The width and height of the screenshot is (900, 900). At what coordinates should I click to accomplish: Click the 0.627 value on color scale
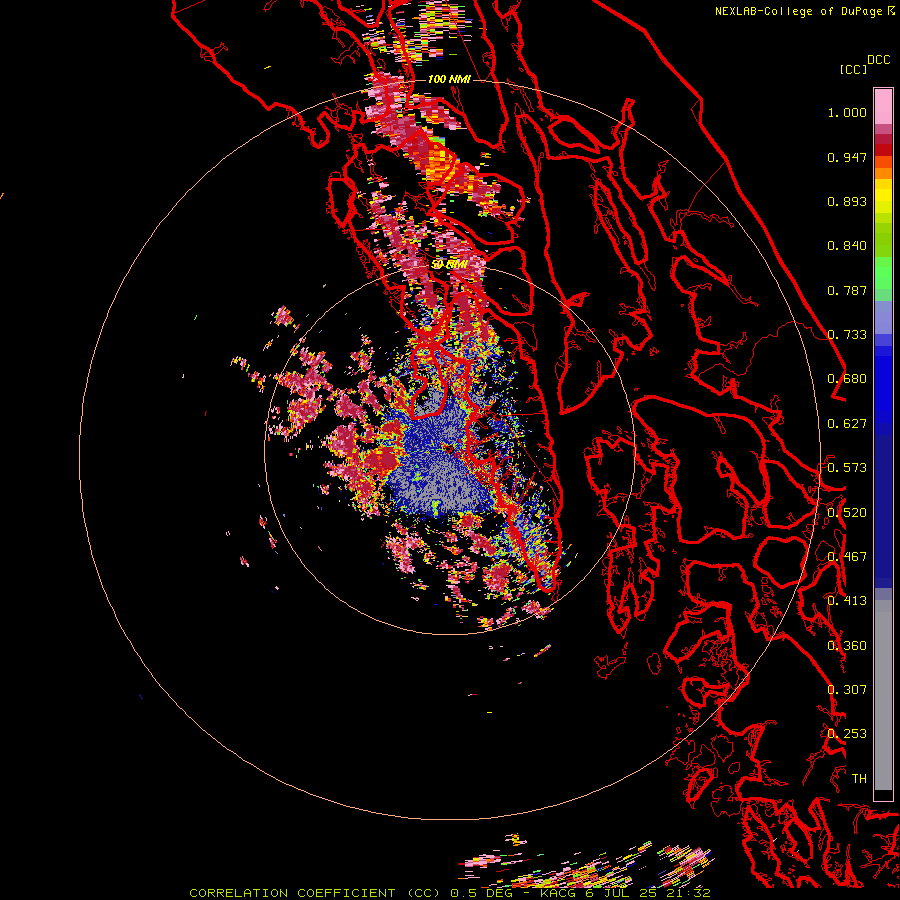tap(847, 424)
